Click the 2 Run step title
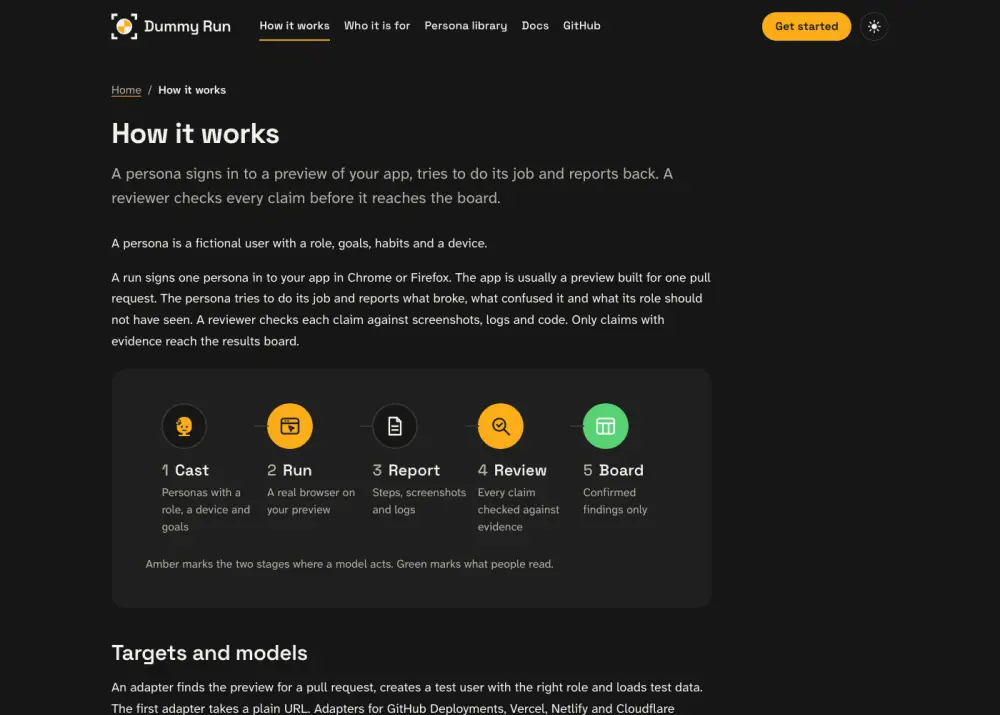1000x715 pixels. pos(290,470)
